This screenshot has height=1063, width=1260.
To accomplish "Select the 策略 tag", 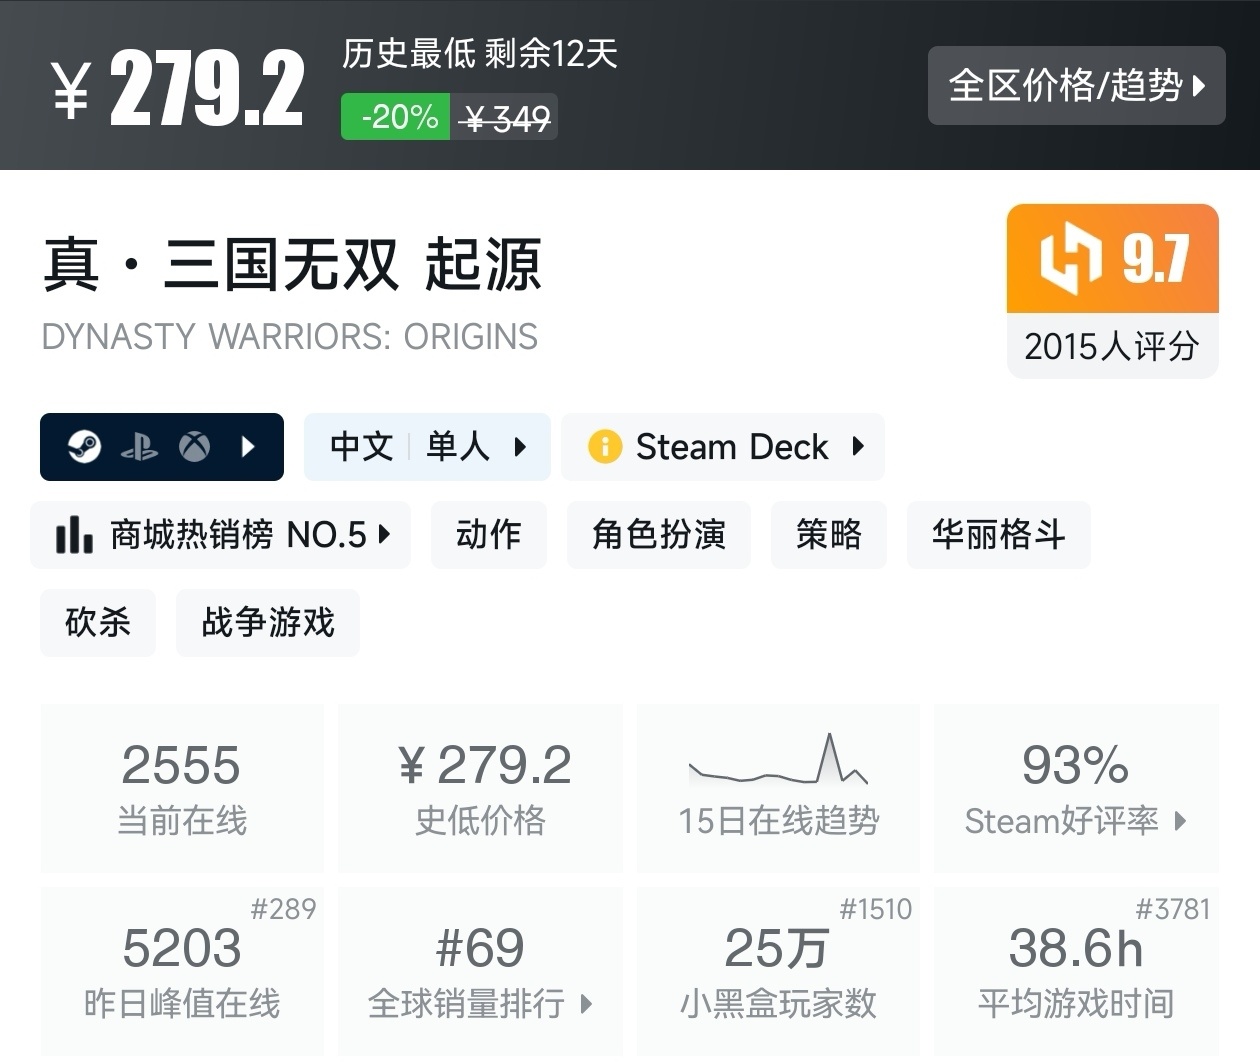I will [x=829, y=535].
